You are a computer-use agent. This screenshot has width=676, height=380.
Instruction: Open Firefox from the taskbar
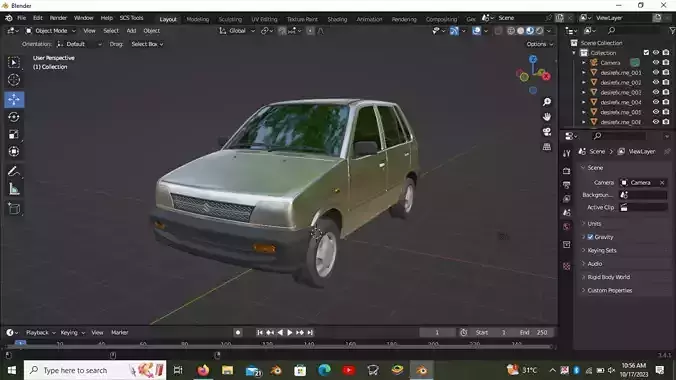[203, 370]
